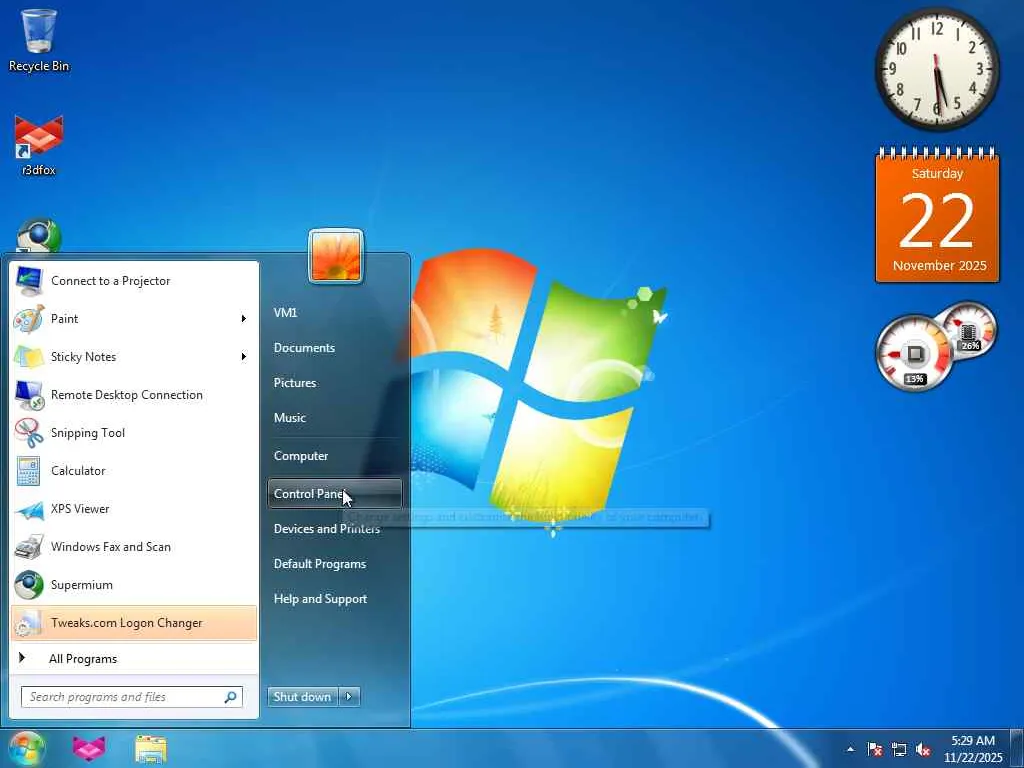Open Action Center flag tray icon

point(874,749)
